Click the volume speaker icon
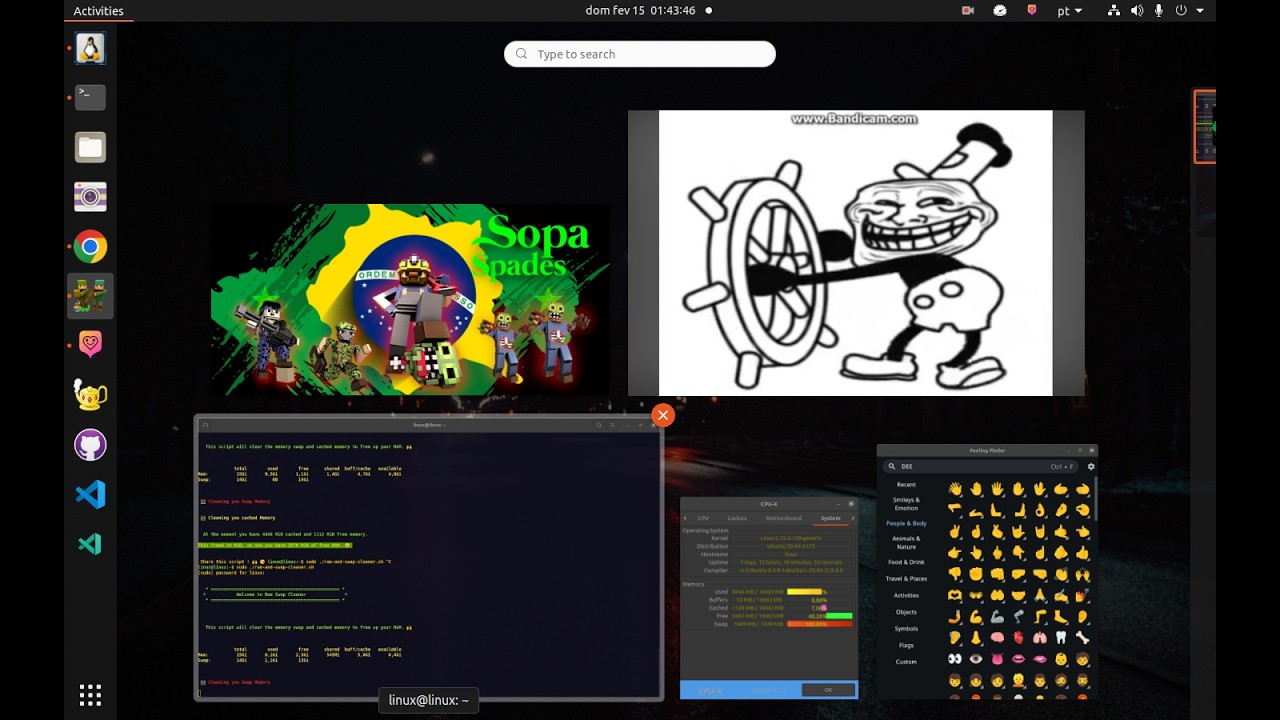 pyautogui.click(x=1137, y=11)
